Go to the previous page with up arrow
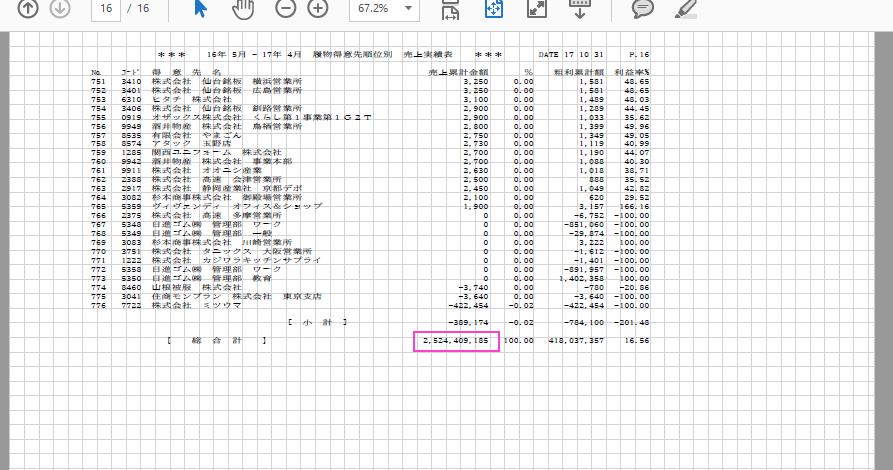893x470 pixels. [x=29, y=8]
